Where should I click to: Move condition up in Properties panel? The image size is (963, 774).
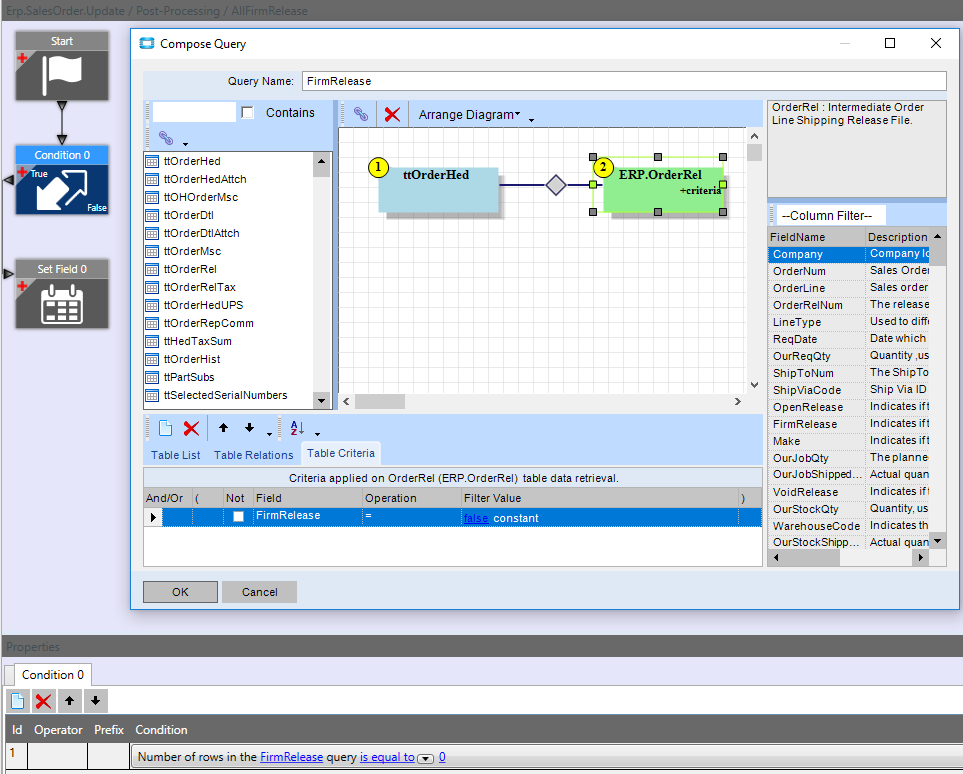[x=69, y=701]
